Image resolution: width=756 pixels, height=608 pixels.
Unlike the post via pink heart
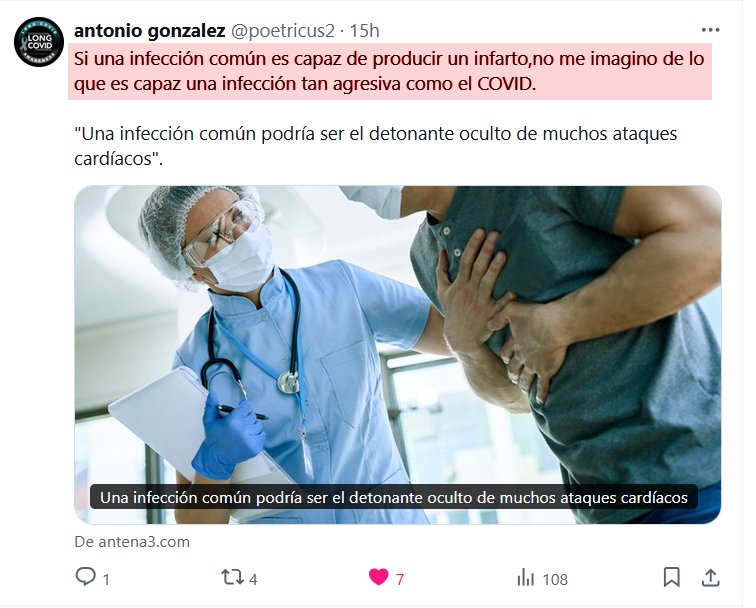(x=378, y=577)
